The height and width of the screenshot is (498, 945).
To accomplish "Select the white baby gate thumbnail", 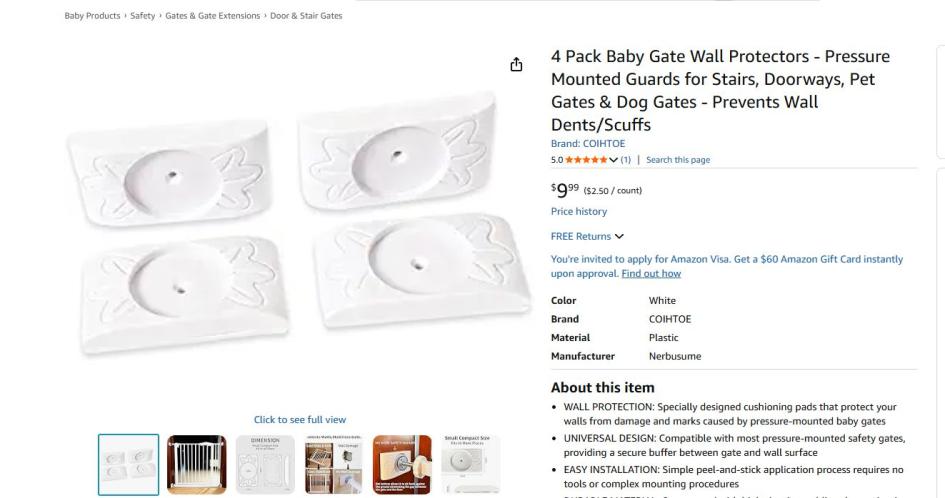I will (197, 464).
